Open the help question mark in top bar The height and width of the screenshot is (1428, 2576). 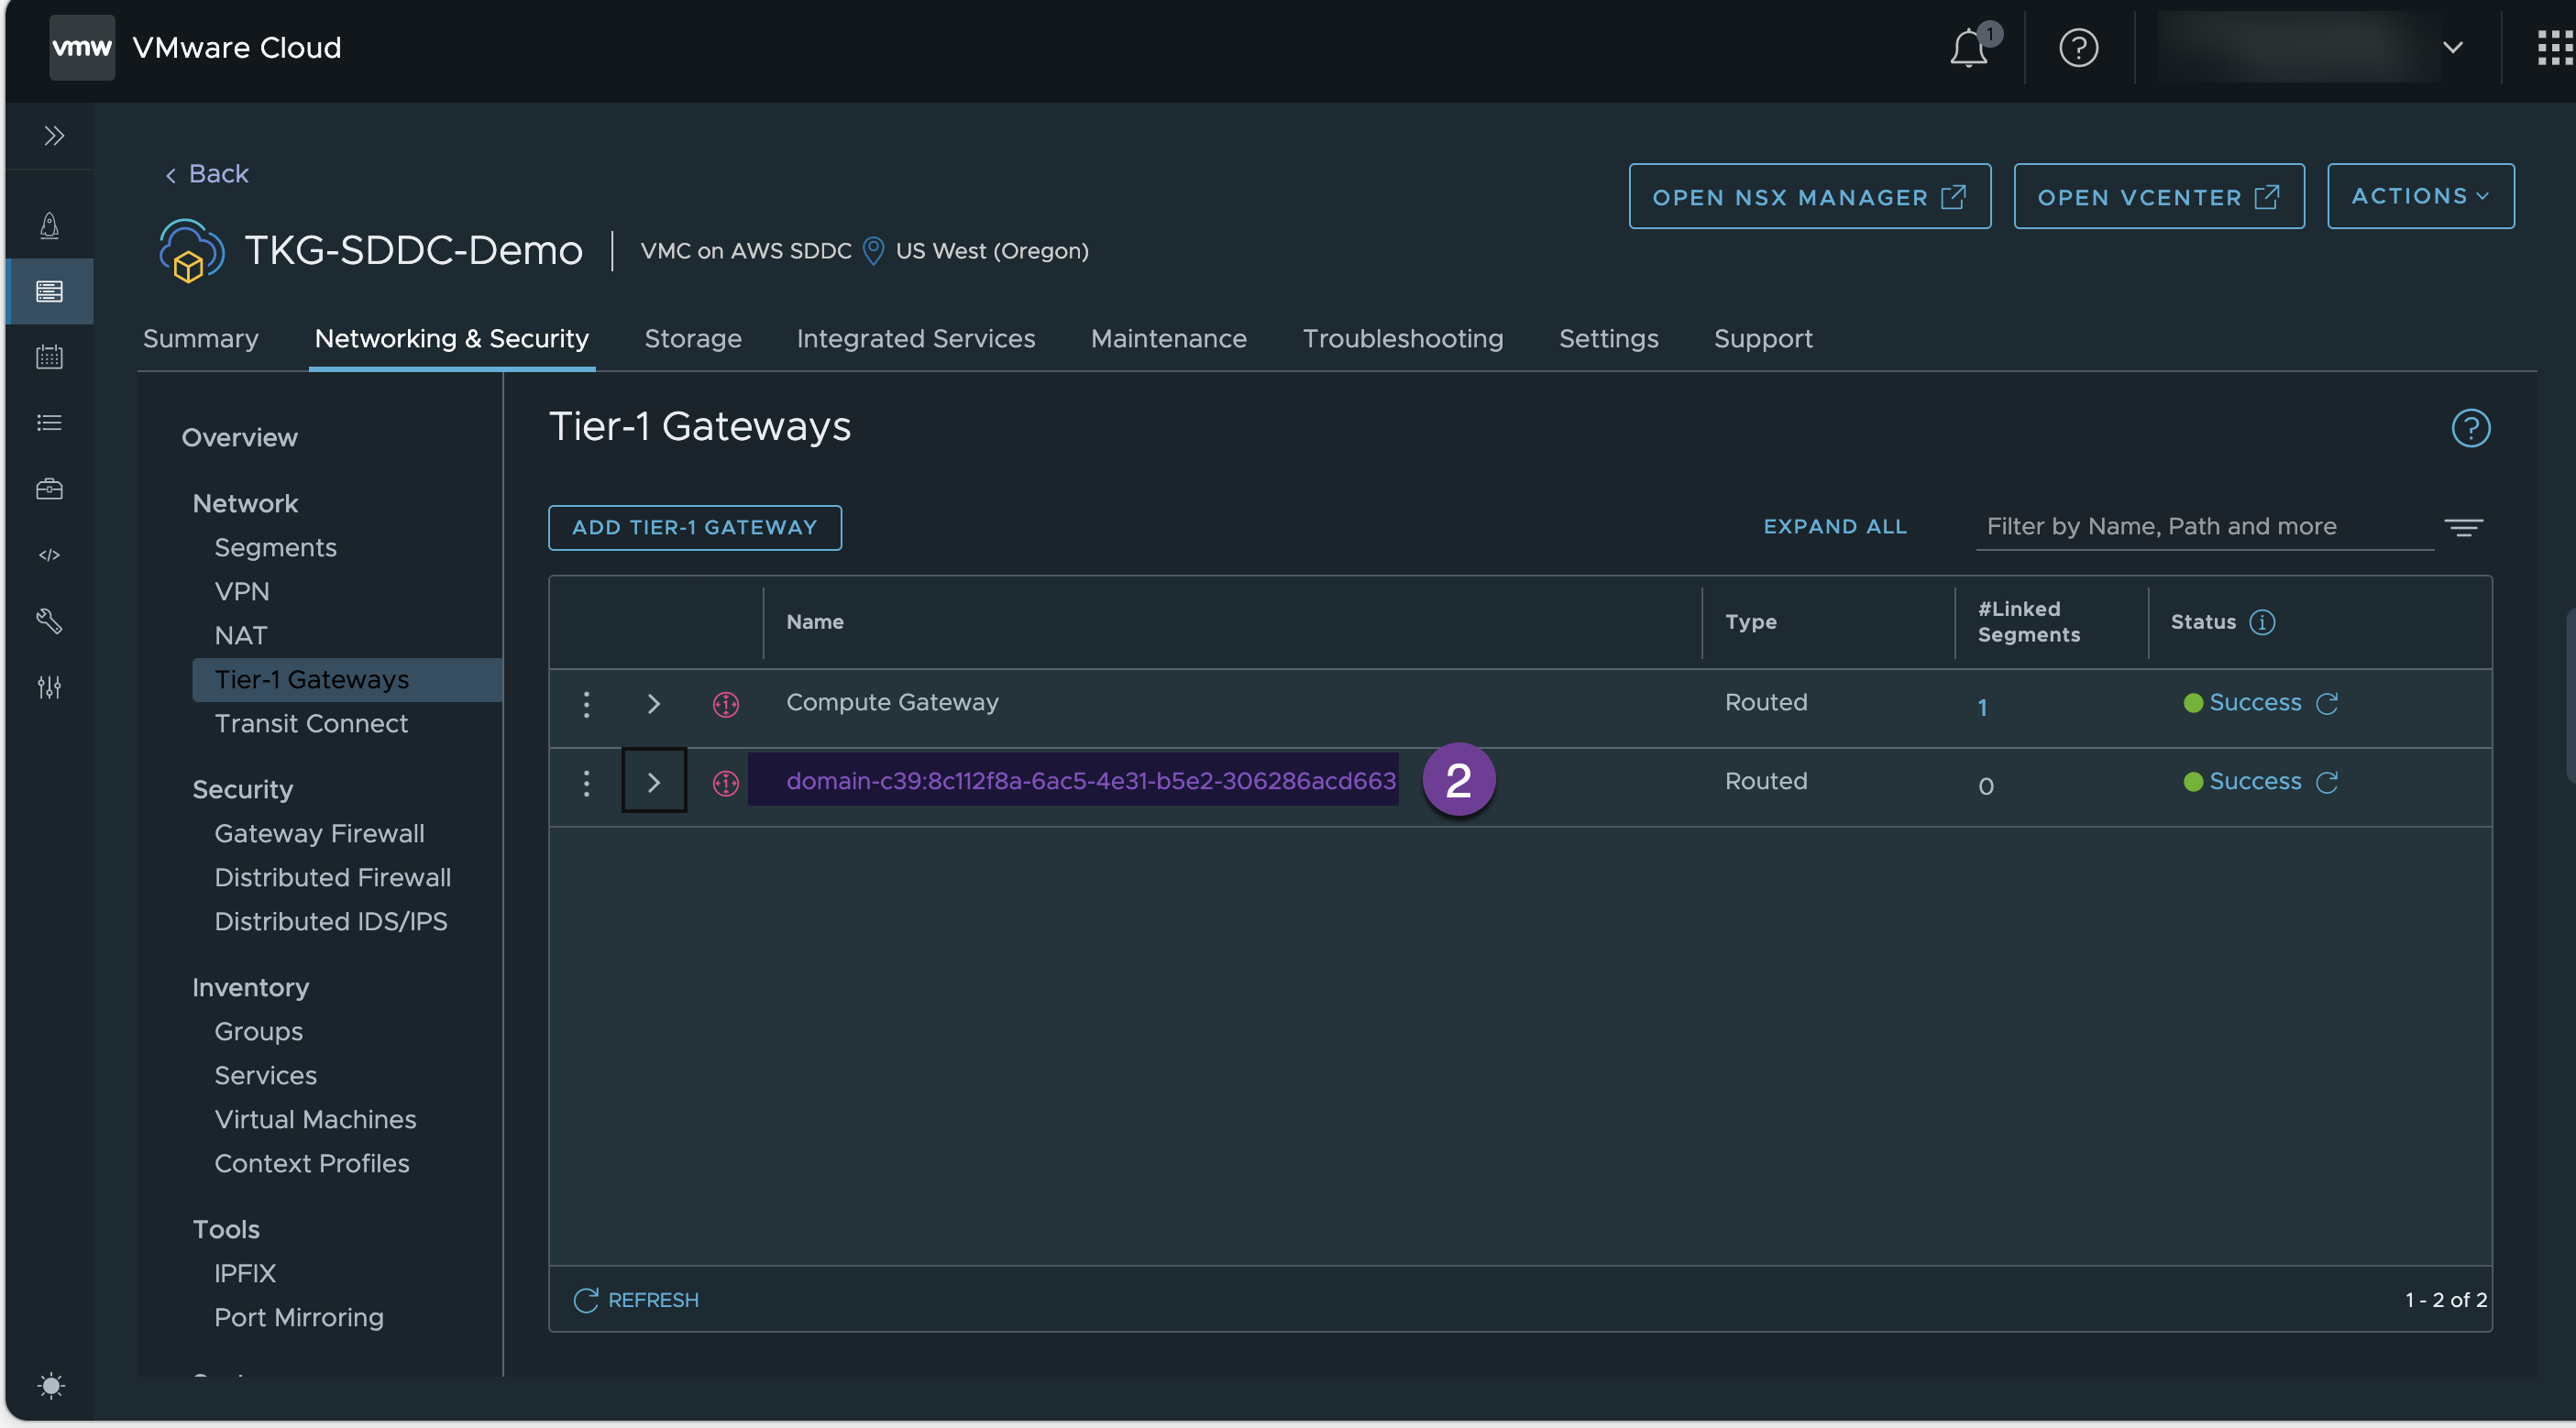point(2078,47)
